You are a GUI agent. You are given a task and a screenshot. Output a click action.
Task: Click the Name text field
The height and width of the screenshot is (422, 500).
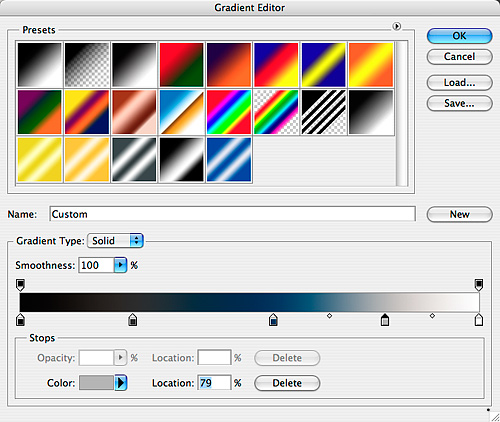(x=232, y=214)
